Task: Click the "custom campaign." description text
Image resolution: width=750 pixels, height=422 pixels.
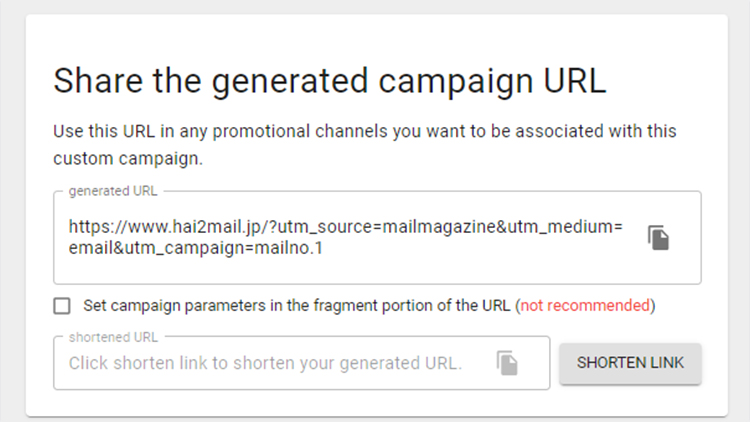Action: (128, 158)
